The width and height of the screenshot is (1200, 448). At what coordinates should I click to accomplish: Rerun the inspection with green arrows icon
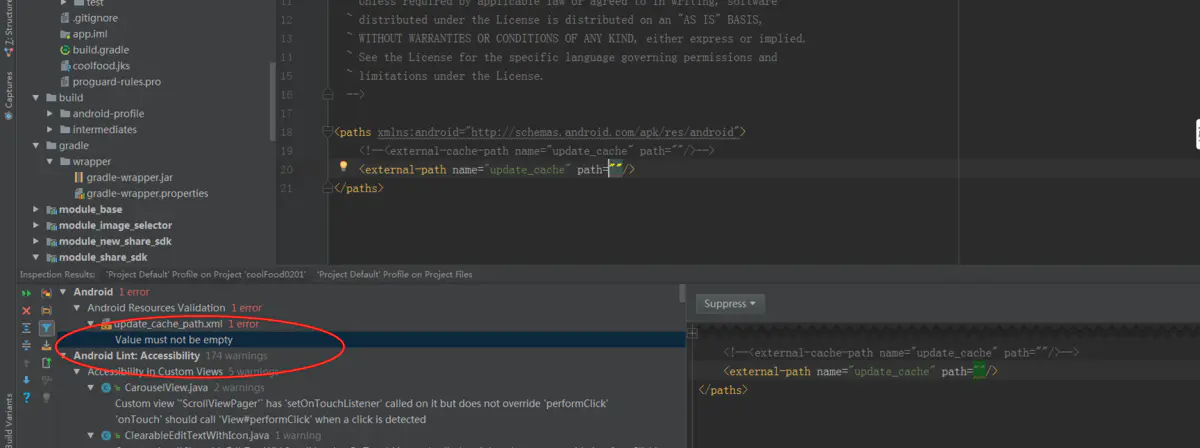click(27, 293)
